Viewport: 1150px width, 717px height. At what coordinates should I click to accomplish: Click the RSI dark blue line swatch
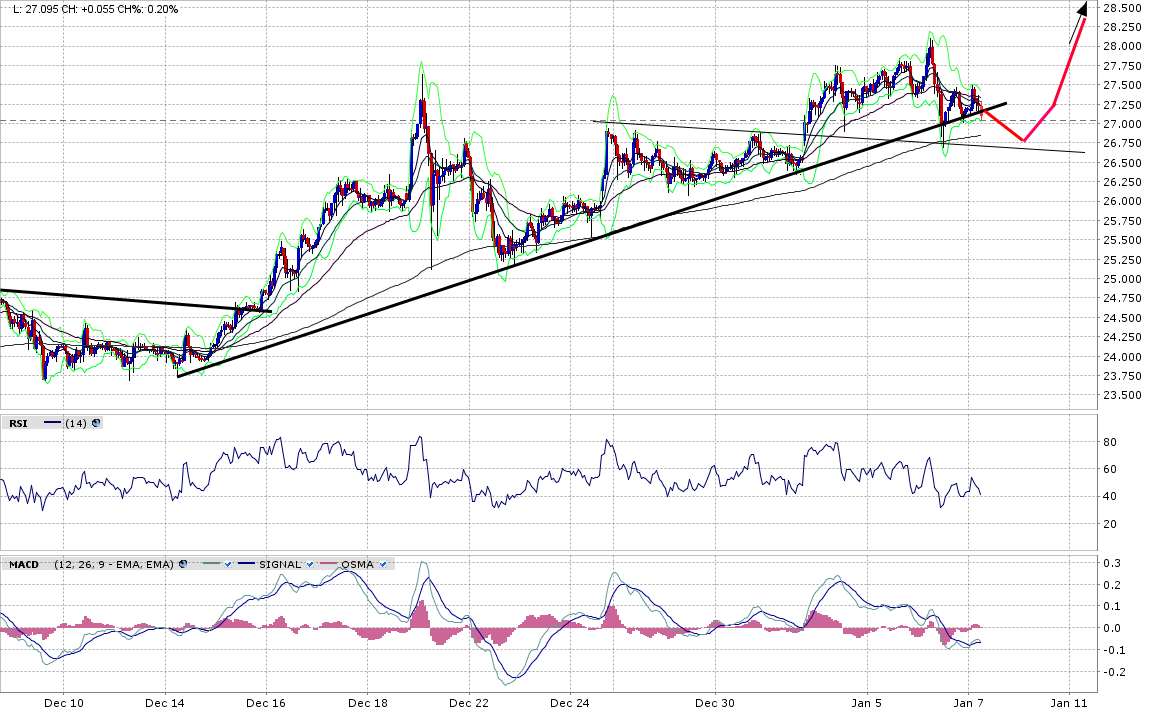(x=52, y=423)
